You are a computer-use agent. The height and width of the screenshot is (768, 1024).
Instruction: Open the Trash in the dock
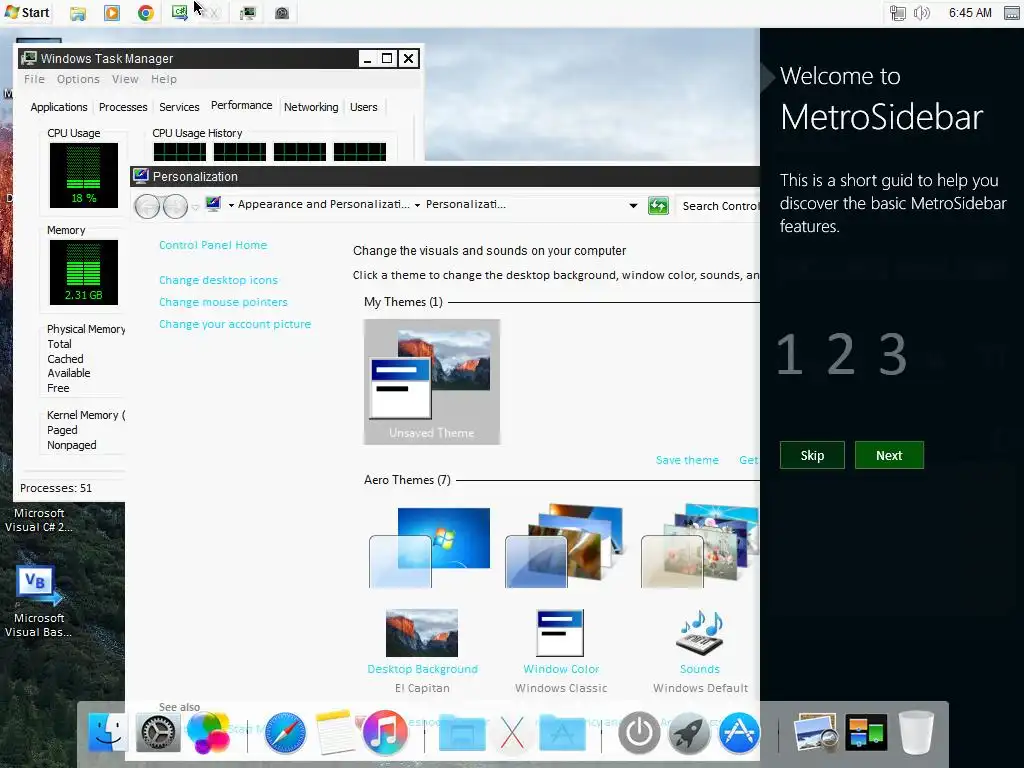pos(916,732)
